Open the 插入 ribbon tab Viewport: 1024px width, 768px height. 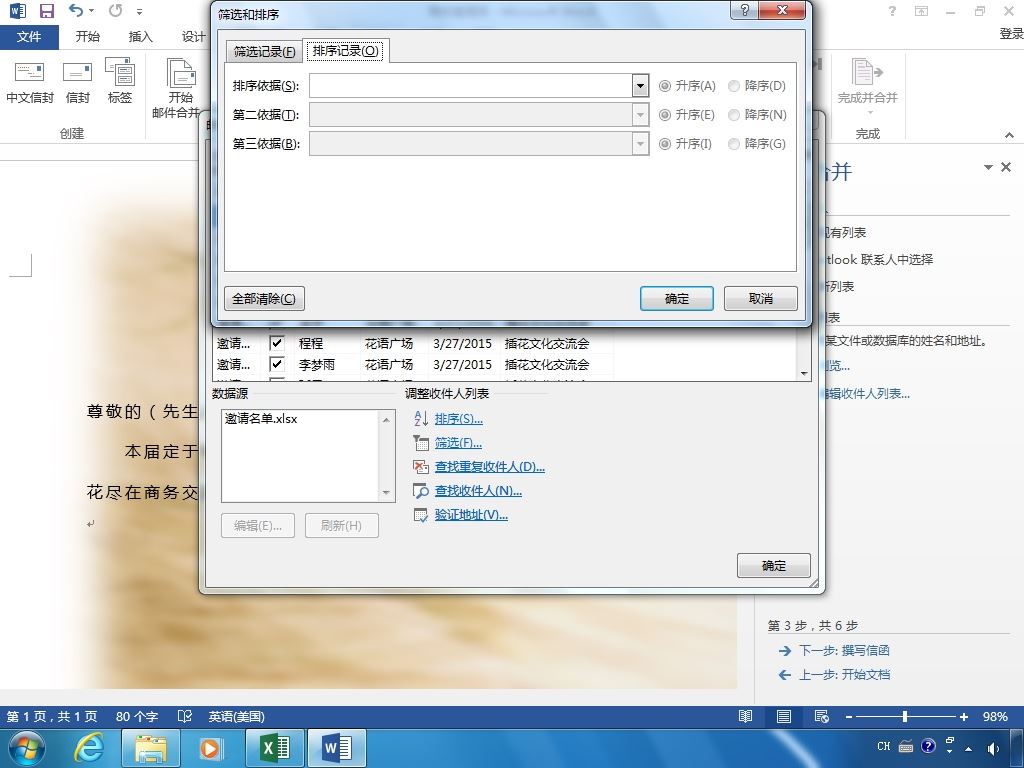pyautogui.click(x=140, y=37)
